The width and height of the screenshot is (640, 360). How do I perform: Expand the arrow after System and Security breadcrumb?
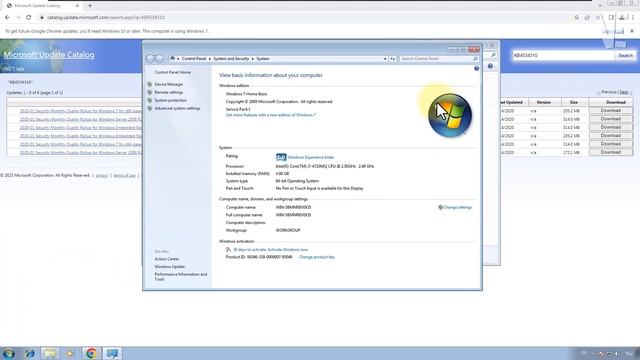253,59
